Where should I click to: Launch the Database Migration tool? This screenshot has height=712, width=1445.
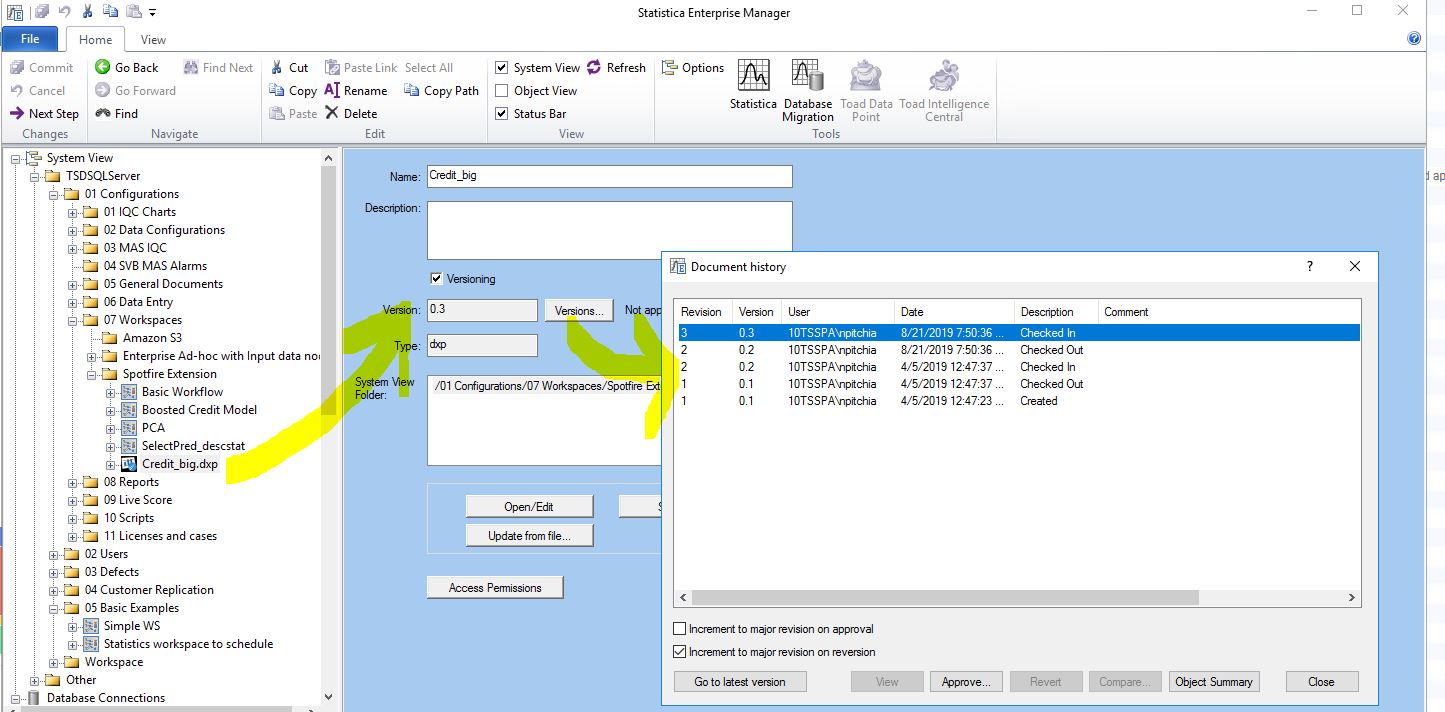click(x=807, y=76)
